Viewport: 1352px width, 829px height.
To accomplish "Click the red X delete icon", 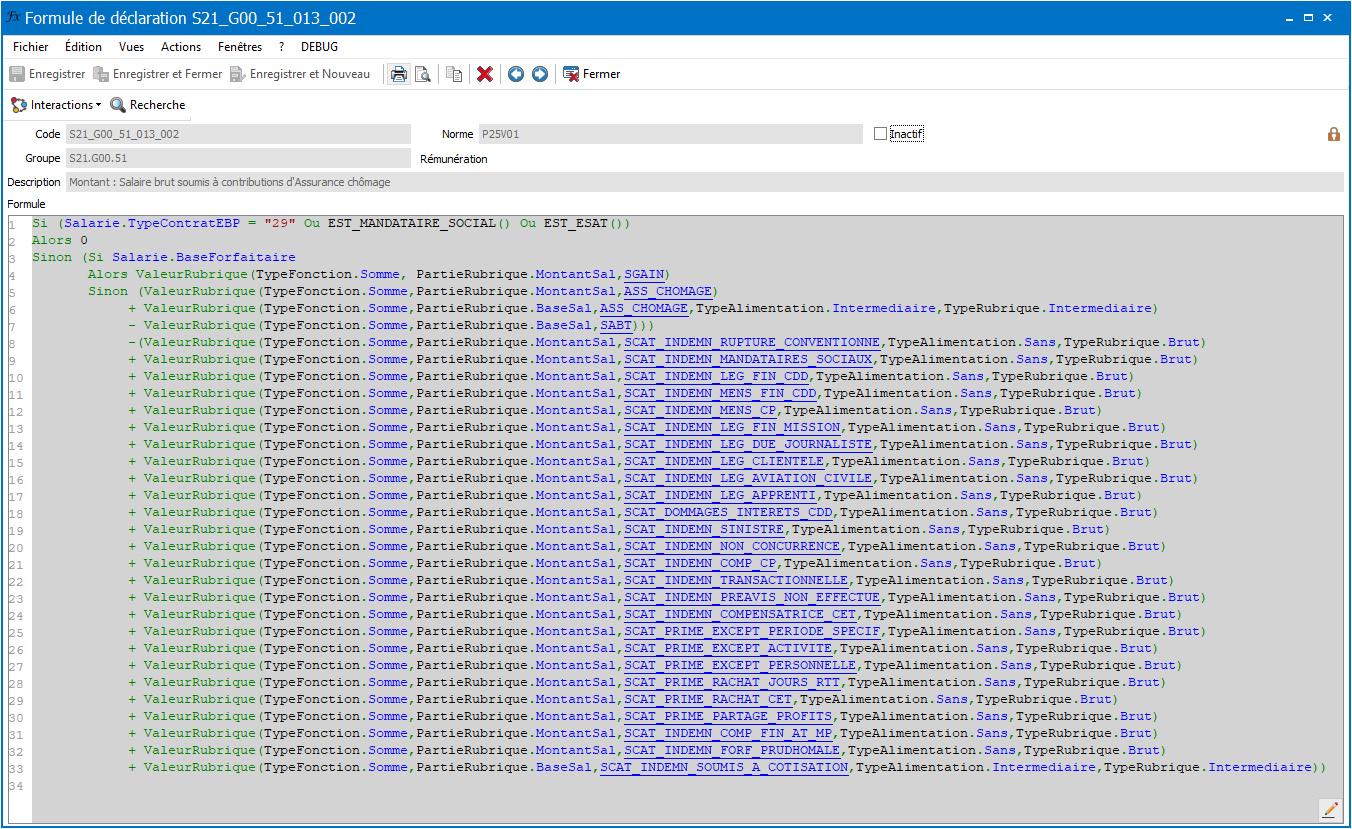I will [x=485, y=74].
